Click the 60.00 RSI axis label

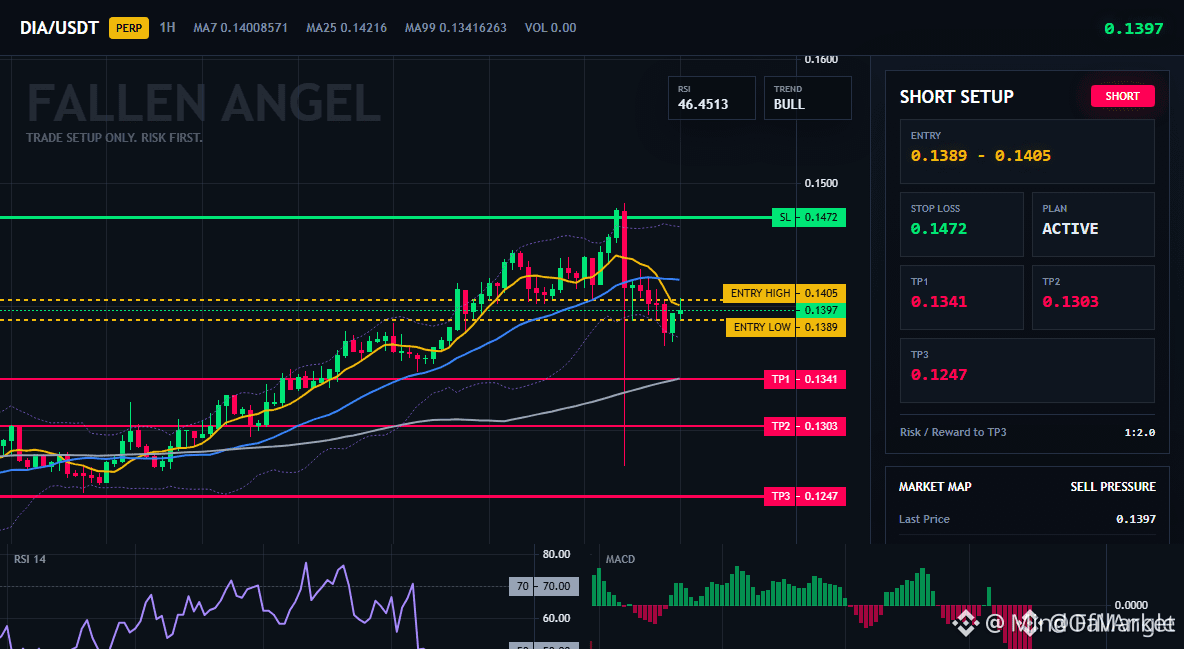pyautogui.click(x=557, y=618)
